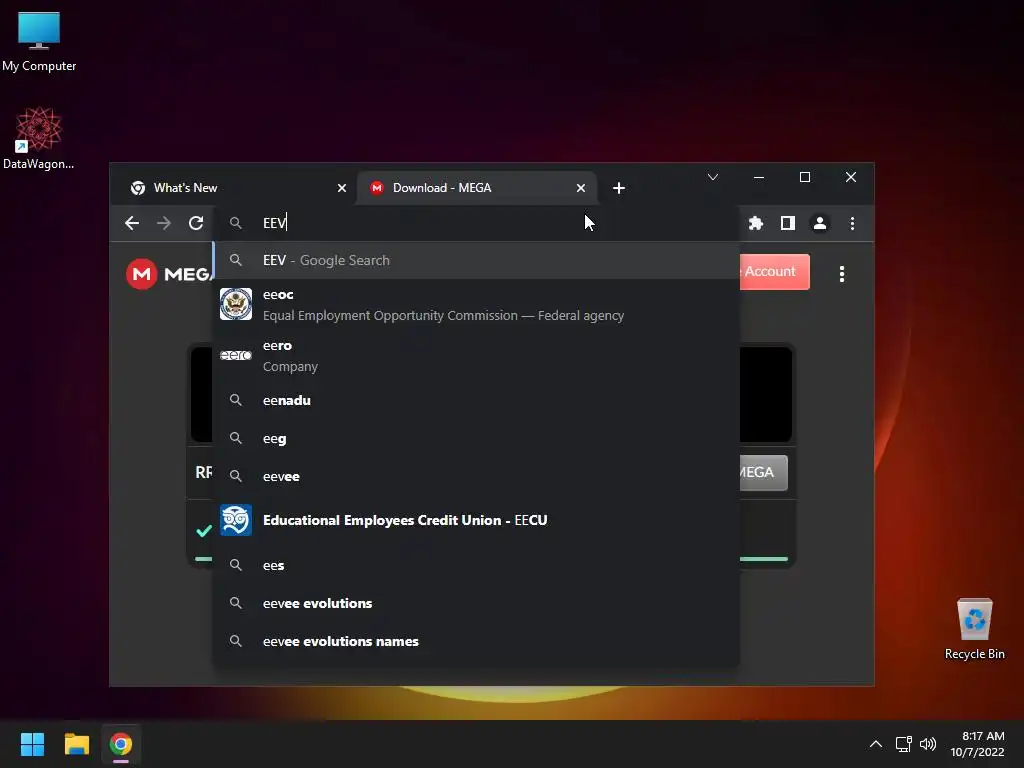Click in the address bar containing EEV

point(477,223)
